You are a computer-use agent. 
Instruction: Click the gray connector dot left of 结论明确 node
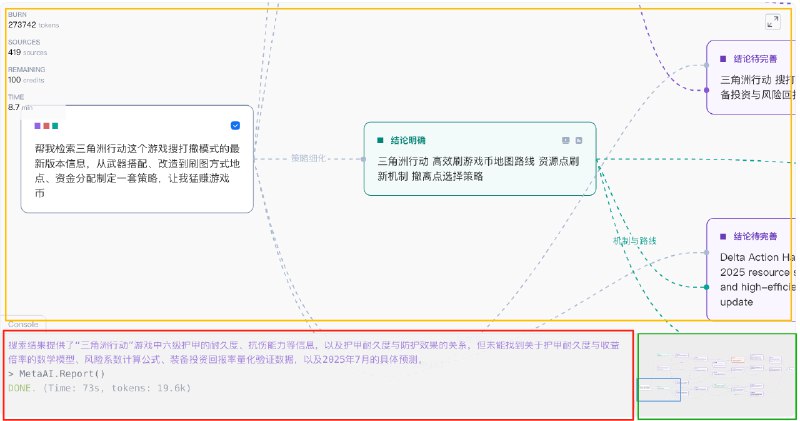tap(364, 159)
